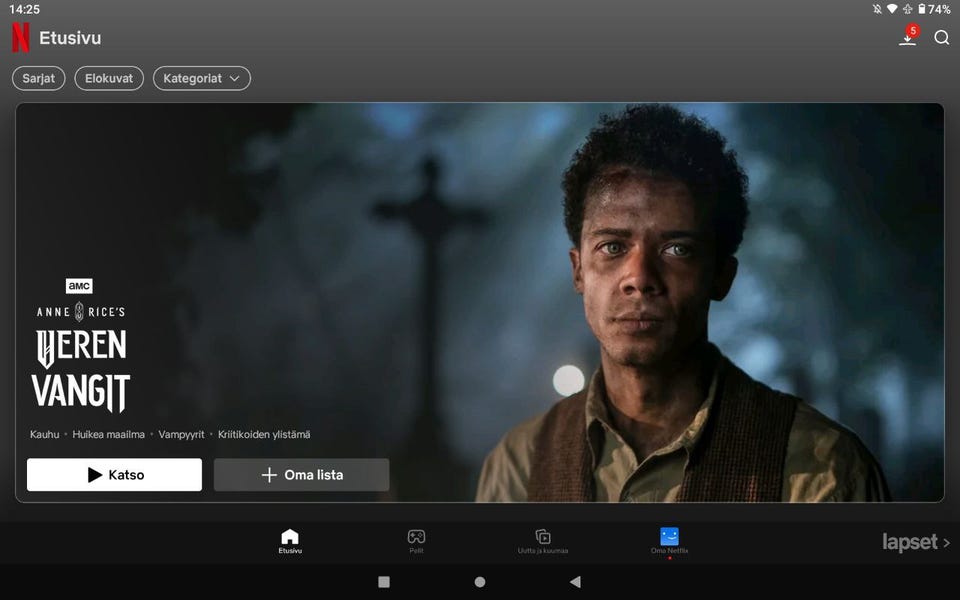Add show to Oma lista
Screen dimensions: 960x600
pos(301,474)
